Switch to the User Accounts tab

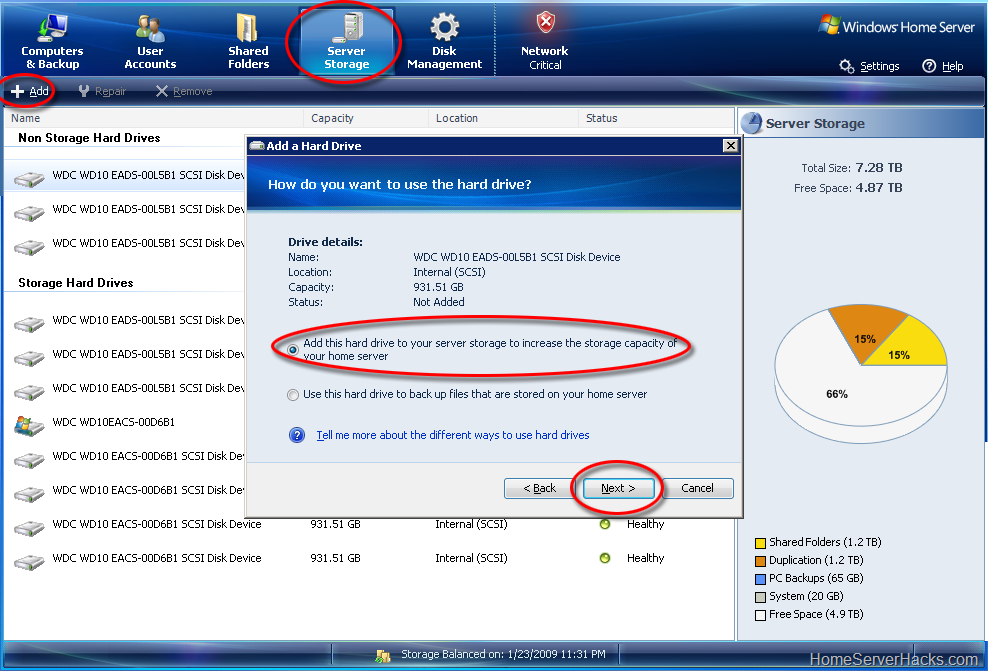[x=150, y=42]
